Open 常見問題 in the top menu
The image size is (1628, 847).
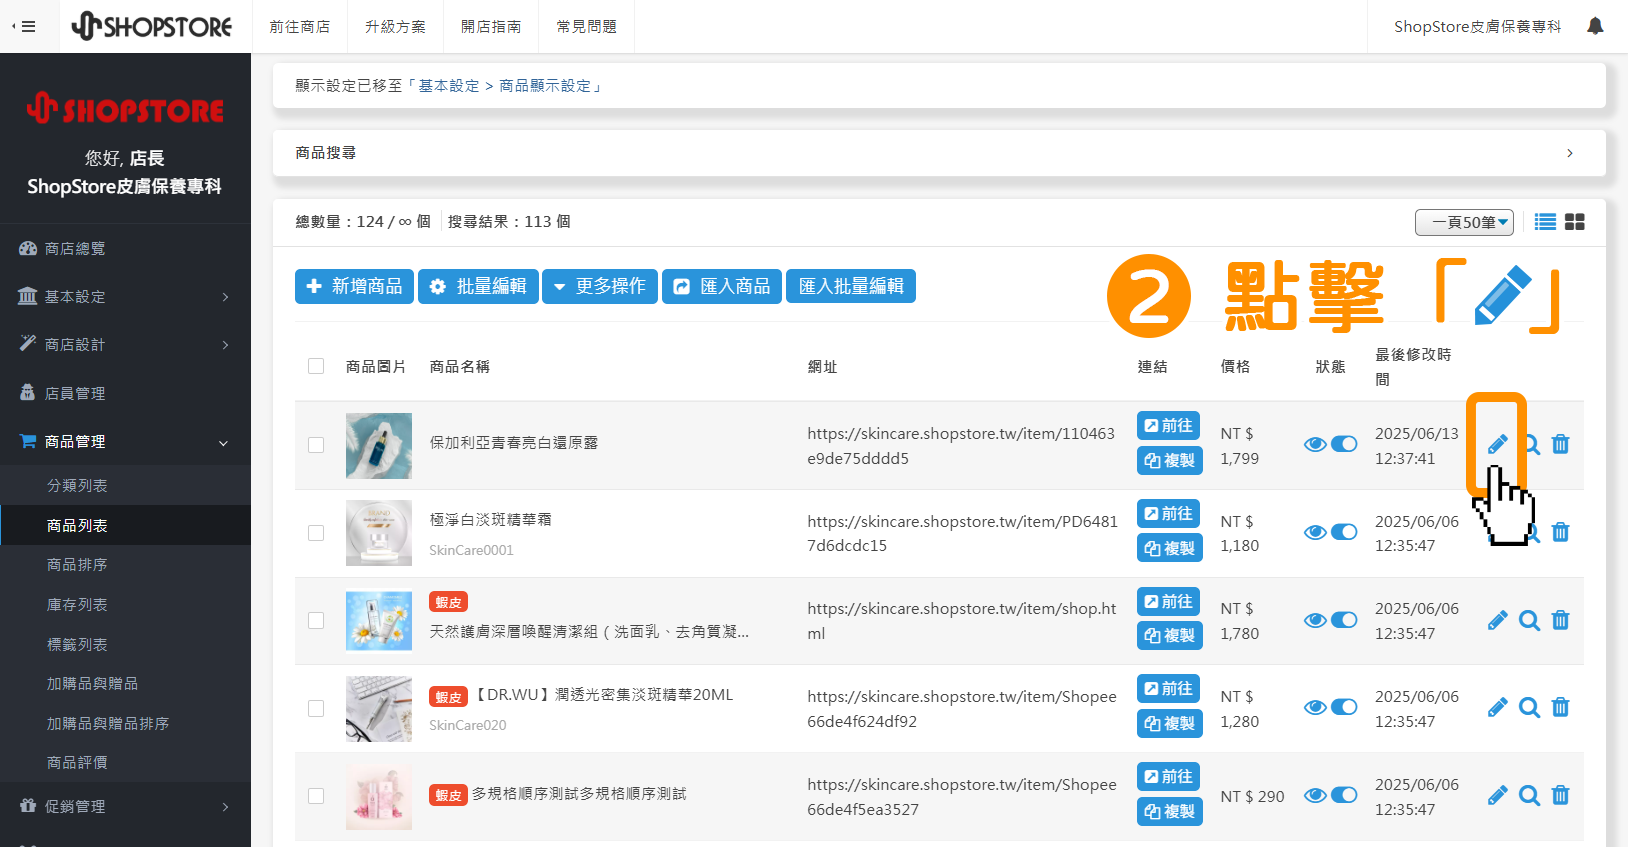(x=587, y=27)
